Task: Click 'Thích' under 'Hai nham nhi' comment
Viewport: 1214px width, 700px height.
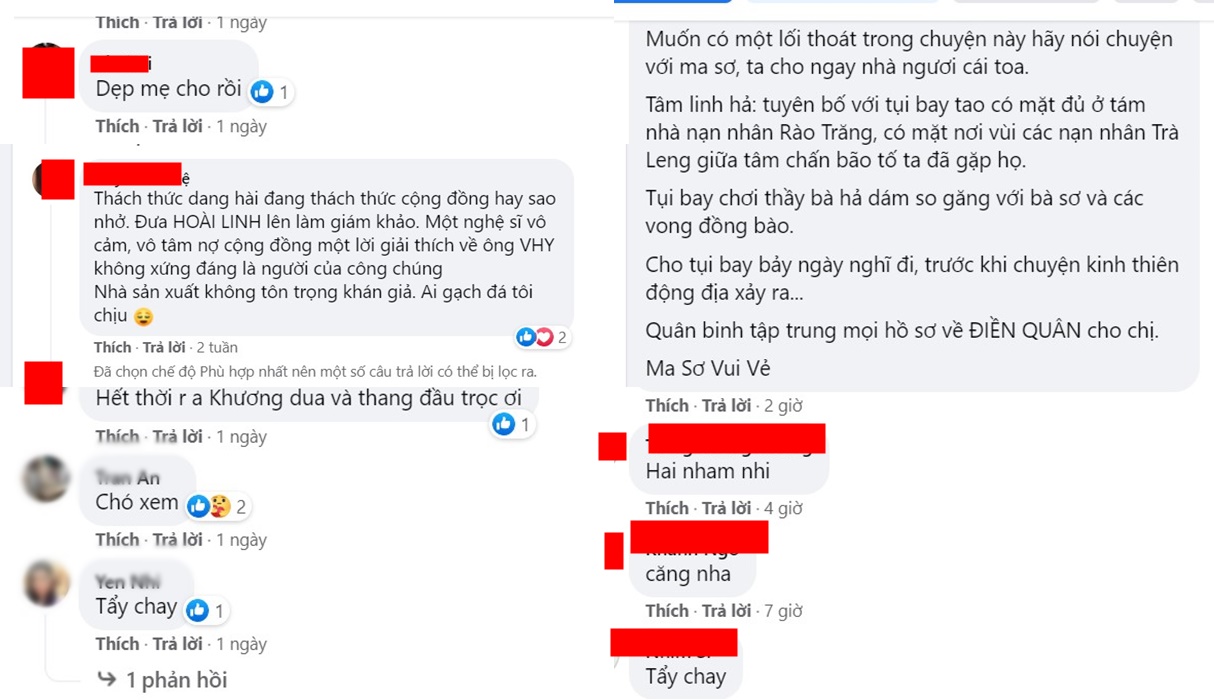Action: [667, 508]
